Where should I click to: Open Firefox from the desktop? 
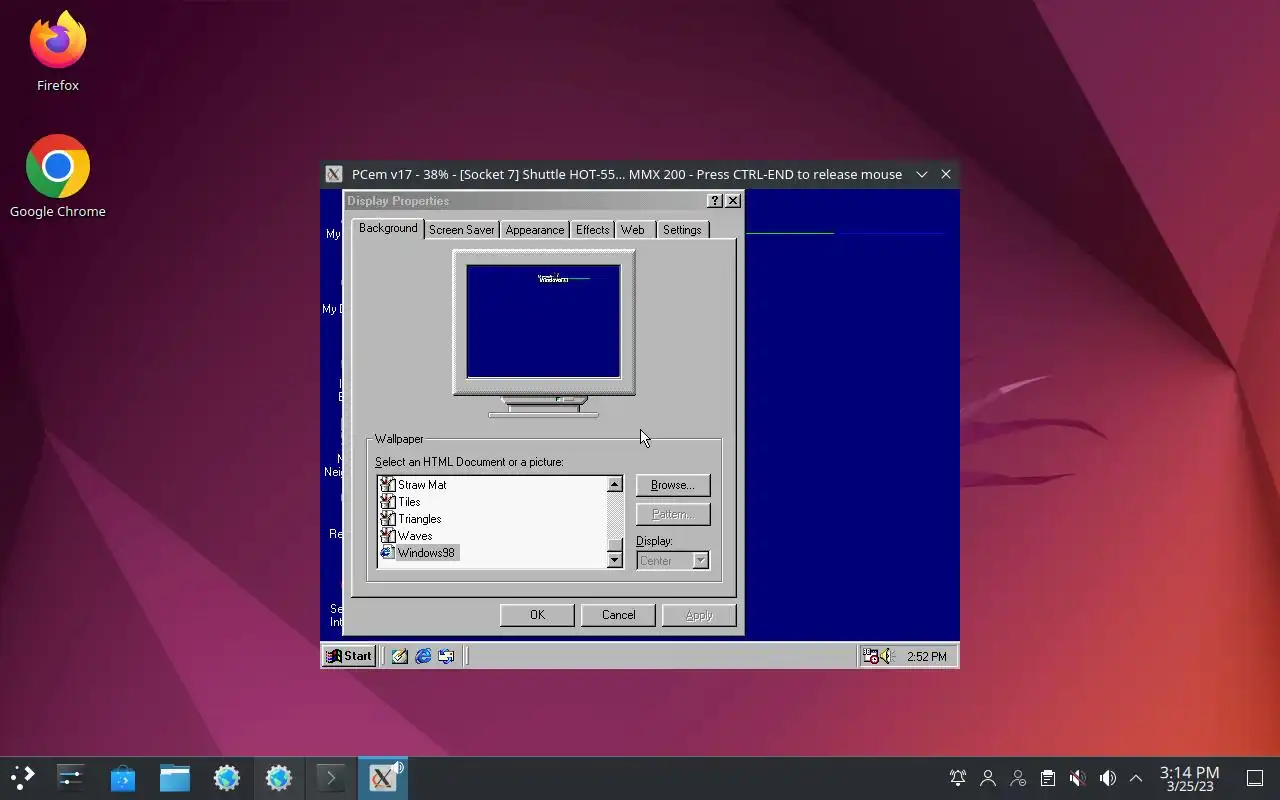[x=58, y=52]
